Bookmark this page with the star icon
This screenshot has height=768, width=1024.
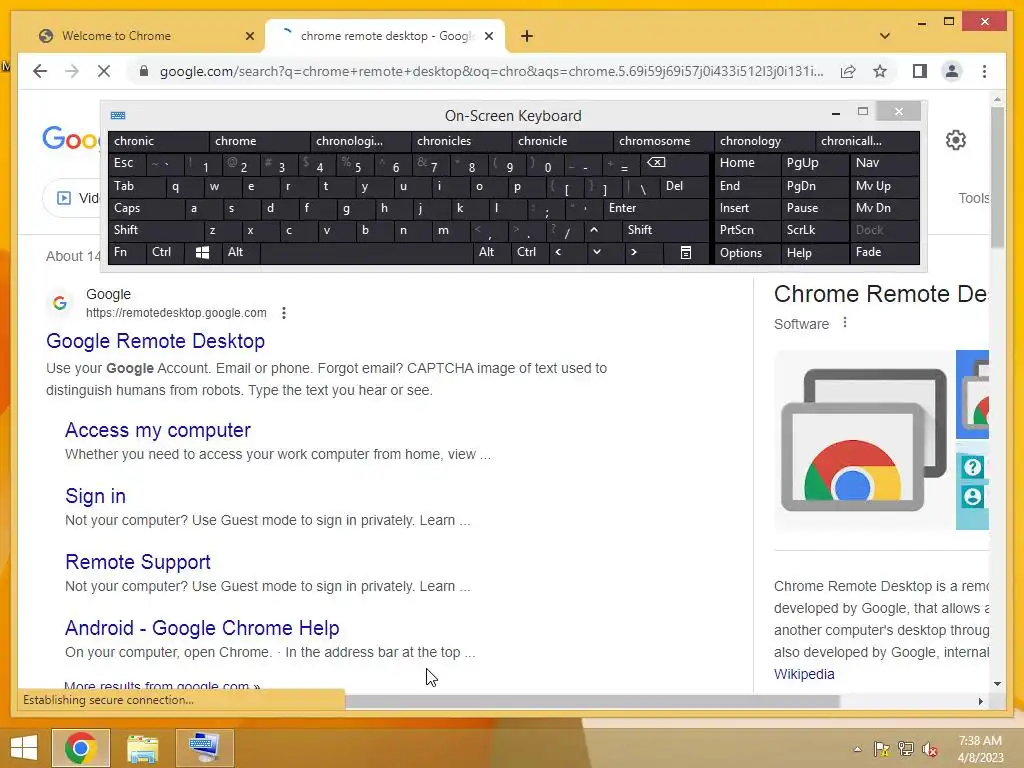tap(880, 71)
